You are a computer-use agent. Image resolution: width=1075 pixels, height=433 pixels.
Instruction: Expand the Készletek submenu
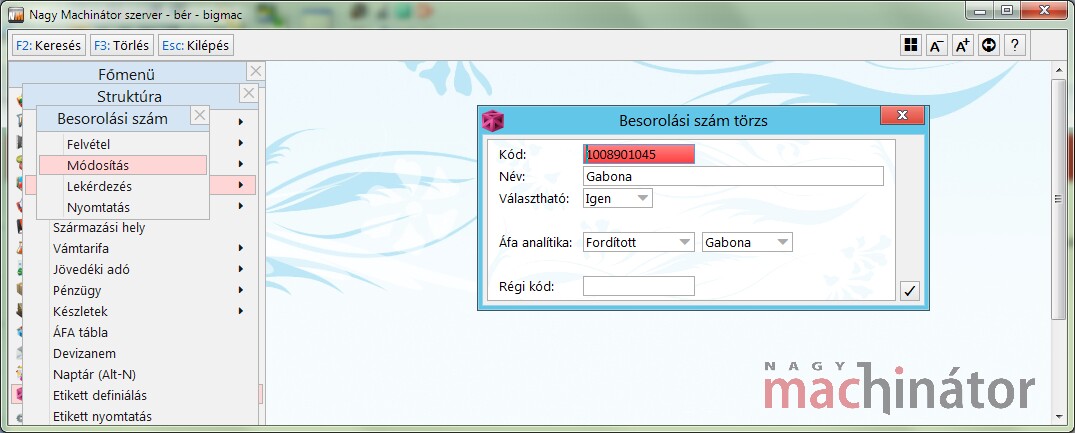241,312
